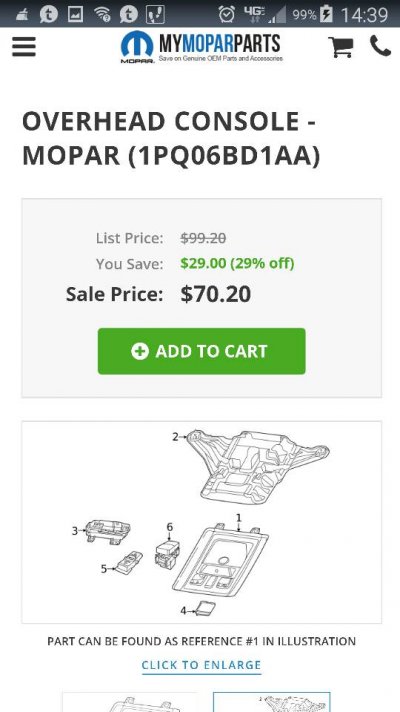Go to MyMoparParts home via logo
400x712 pixels.
point(202,46)
